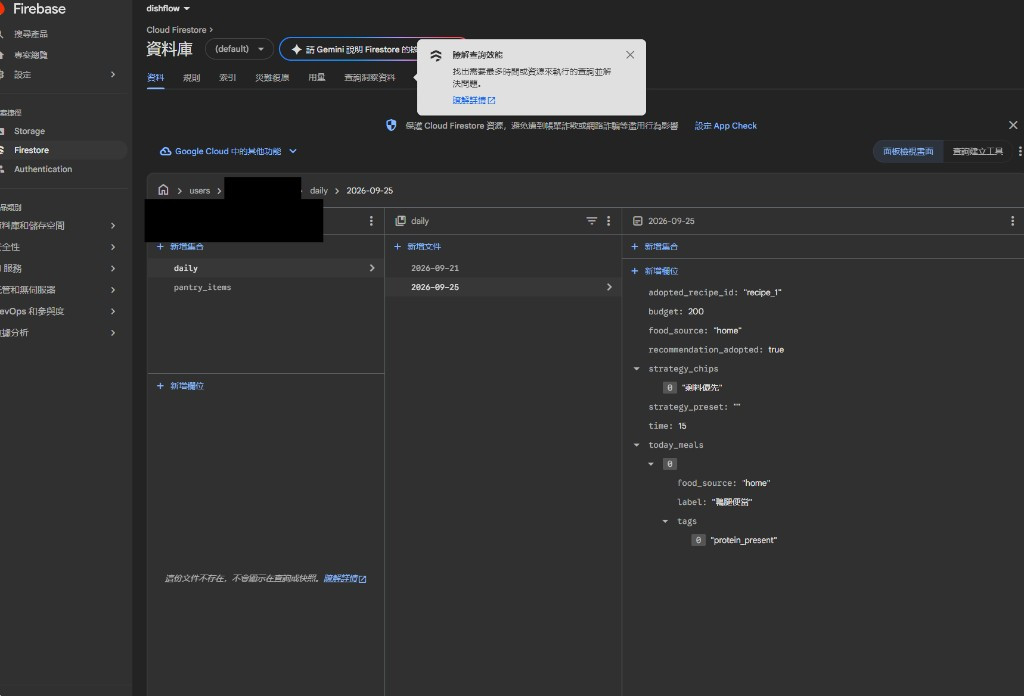
Task: Click the recommendation_adopted field
Action: point(716,350)
